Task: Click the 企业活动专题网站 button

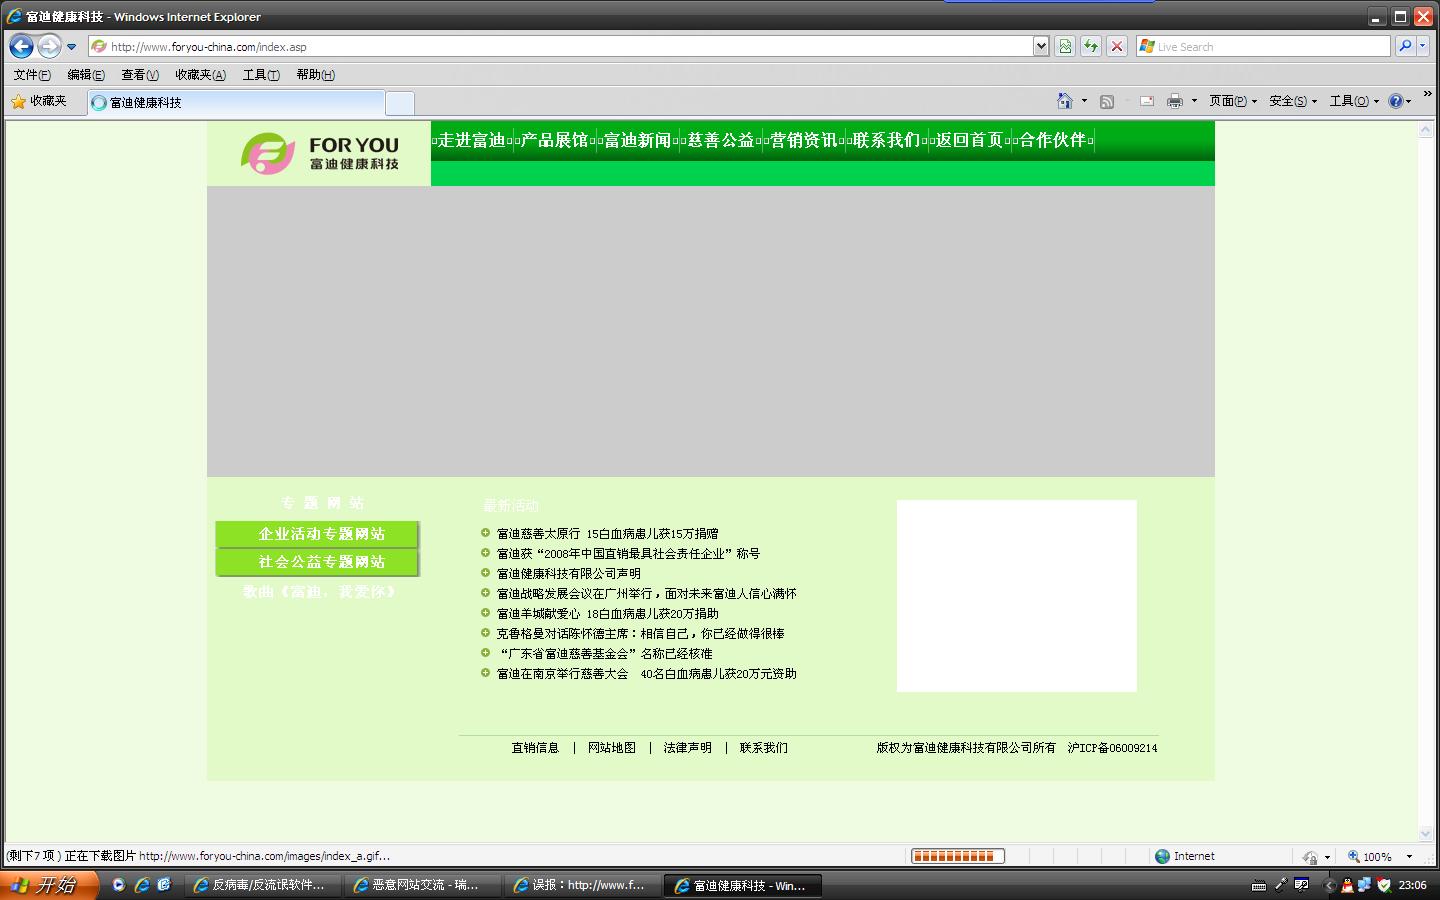Action: pyautogui.click(x=317, y=534)
